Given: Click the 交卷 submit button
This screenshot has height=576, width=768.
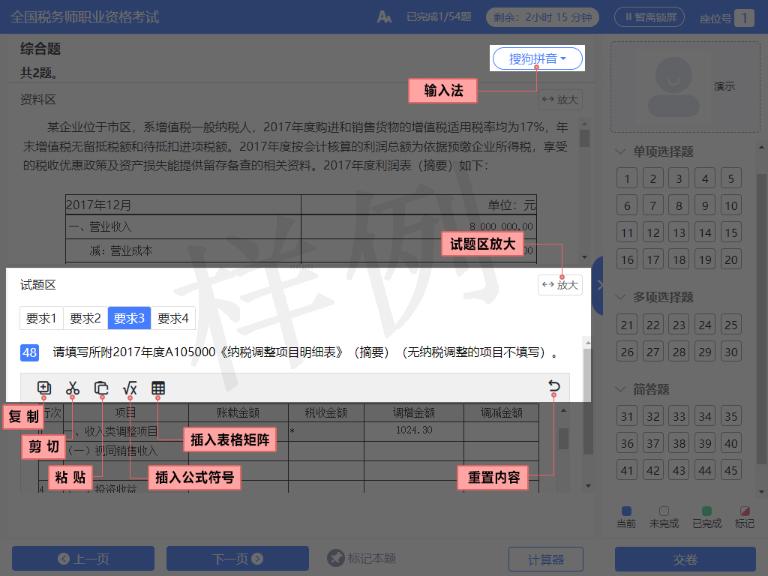Looking at the screenshot, I should [685, 559].
